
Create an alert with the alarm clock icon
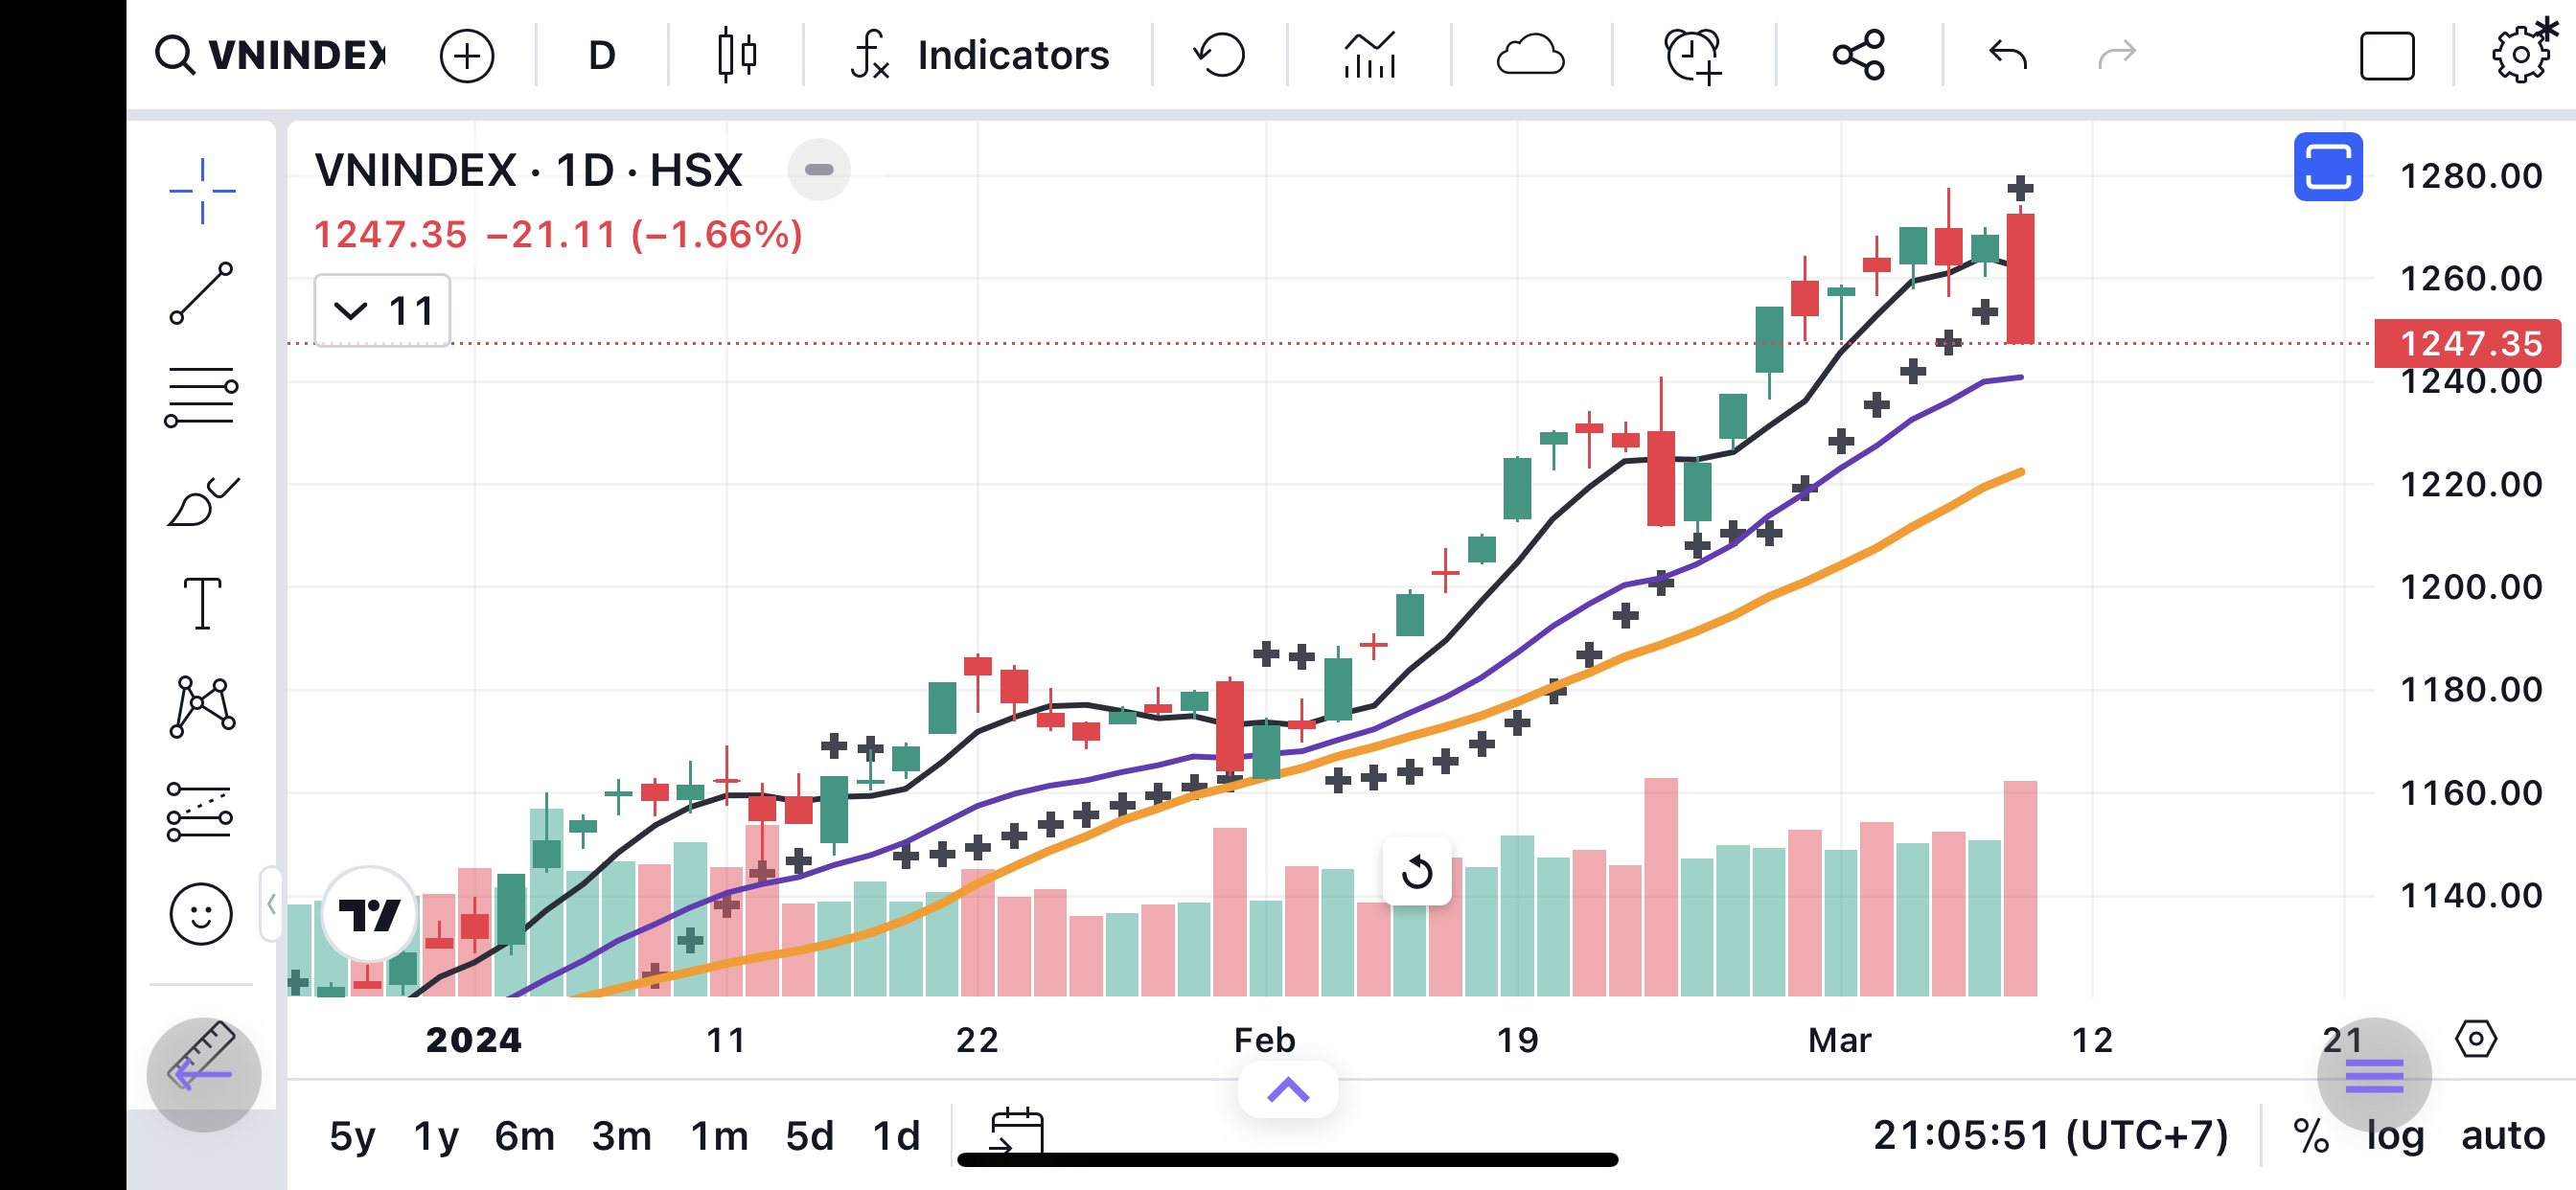click(x=1693, y=55)
